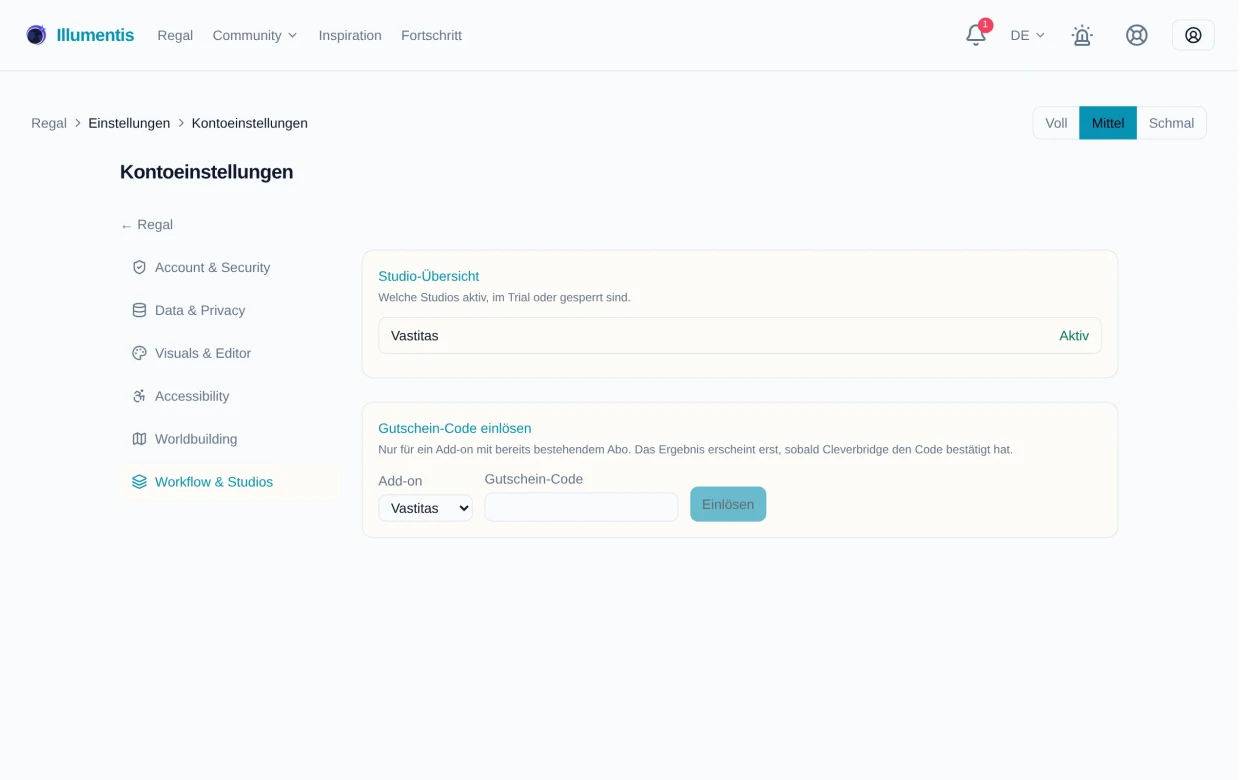This screenshot has width=1248, height=780.
Task: Open the notifications bell
Action: point(976,35)
